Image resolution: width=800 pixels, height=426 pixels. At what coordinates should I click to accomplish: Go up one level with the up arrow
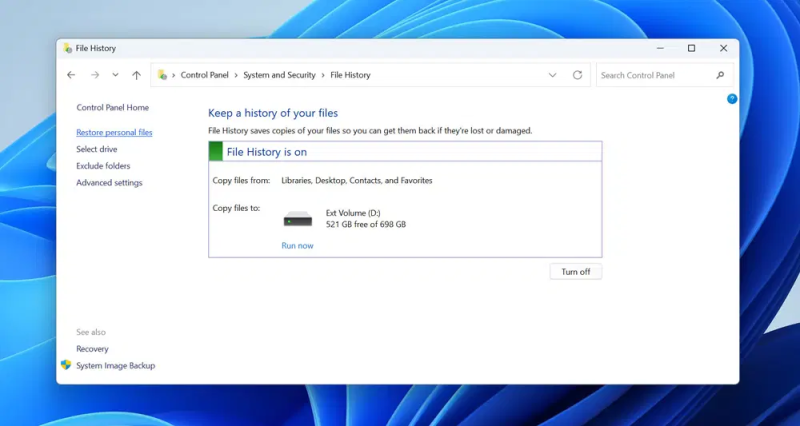136,75
